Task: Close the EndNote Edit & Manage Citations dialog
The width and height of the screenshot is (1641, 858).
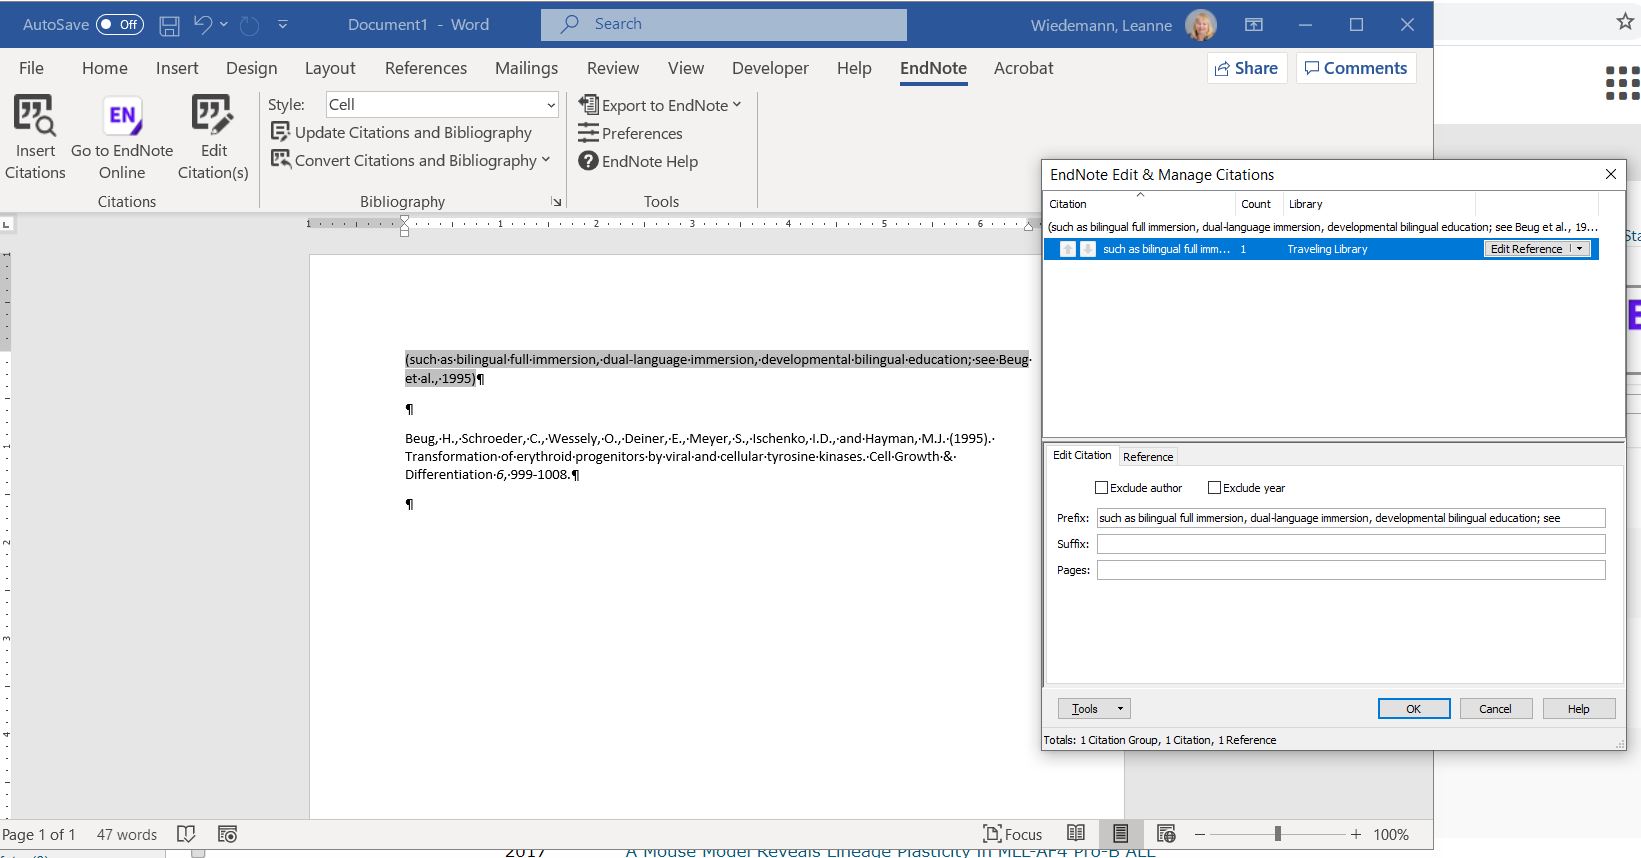Action: coord(1610,174)
